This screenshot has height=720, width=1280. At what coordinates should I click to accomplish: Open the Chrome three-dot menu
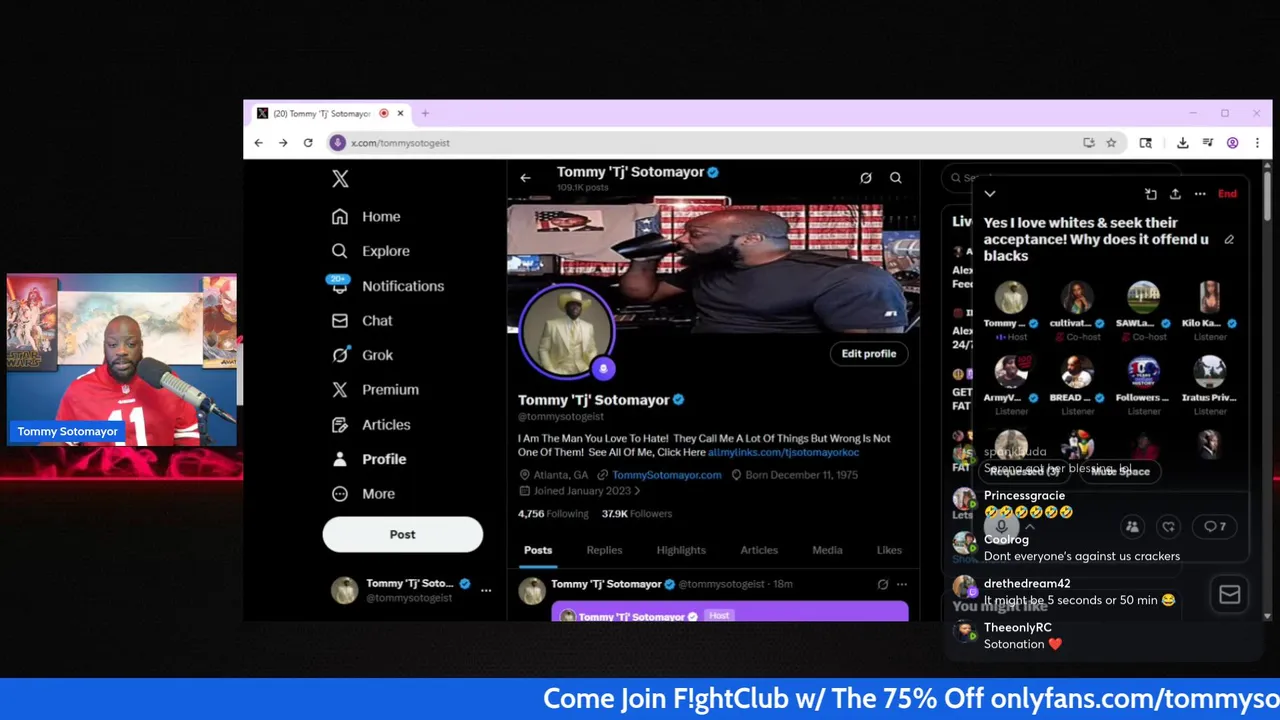[x=1257, y=143]
